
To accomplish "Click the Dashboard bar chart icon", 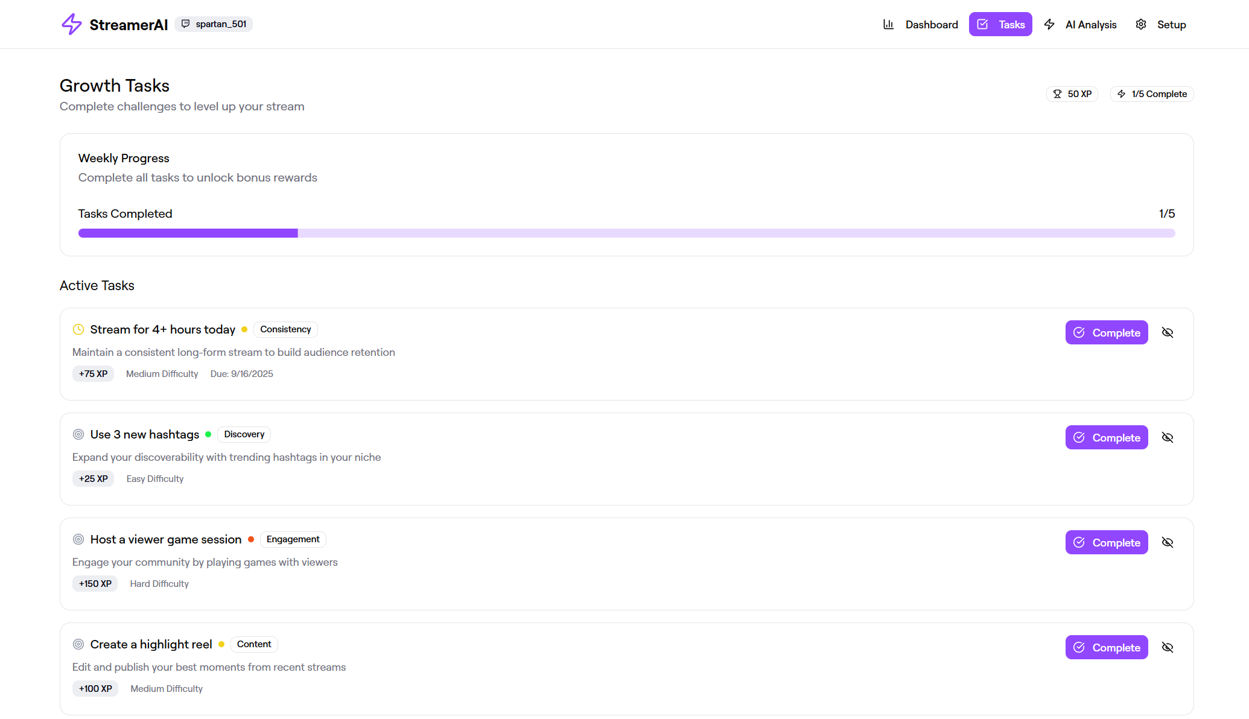I will (888, 24).
